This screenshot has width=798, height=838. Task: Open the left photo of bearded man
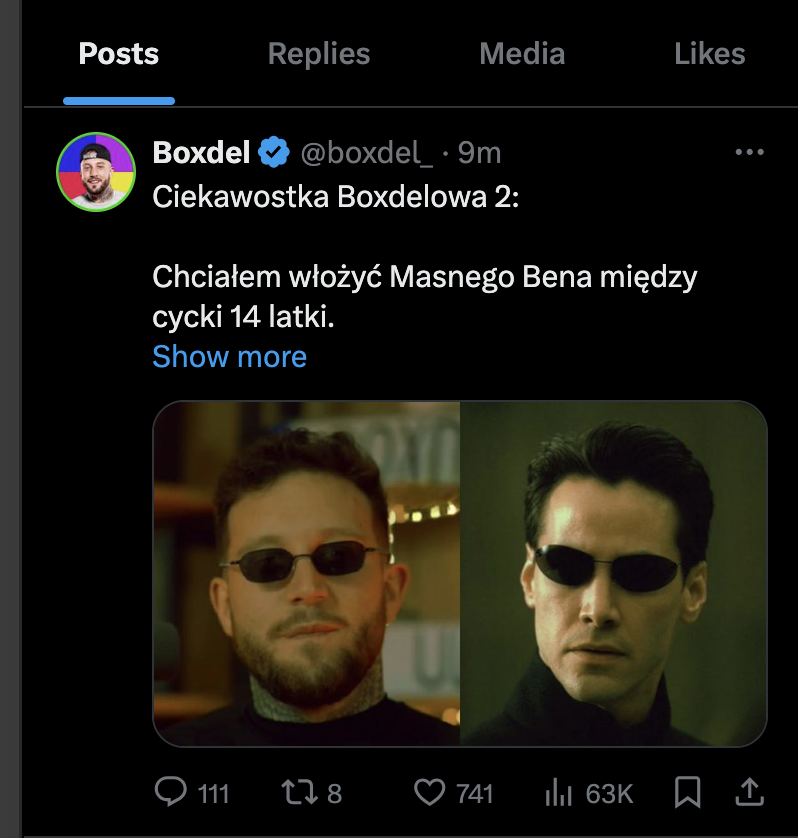[x=306, y=573]
